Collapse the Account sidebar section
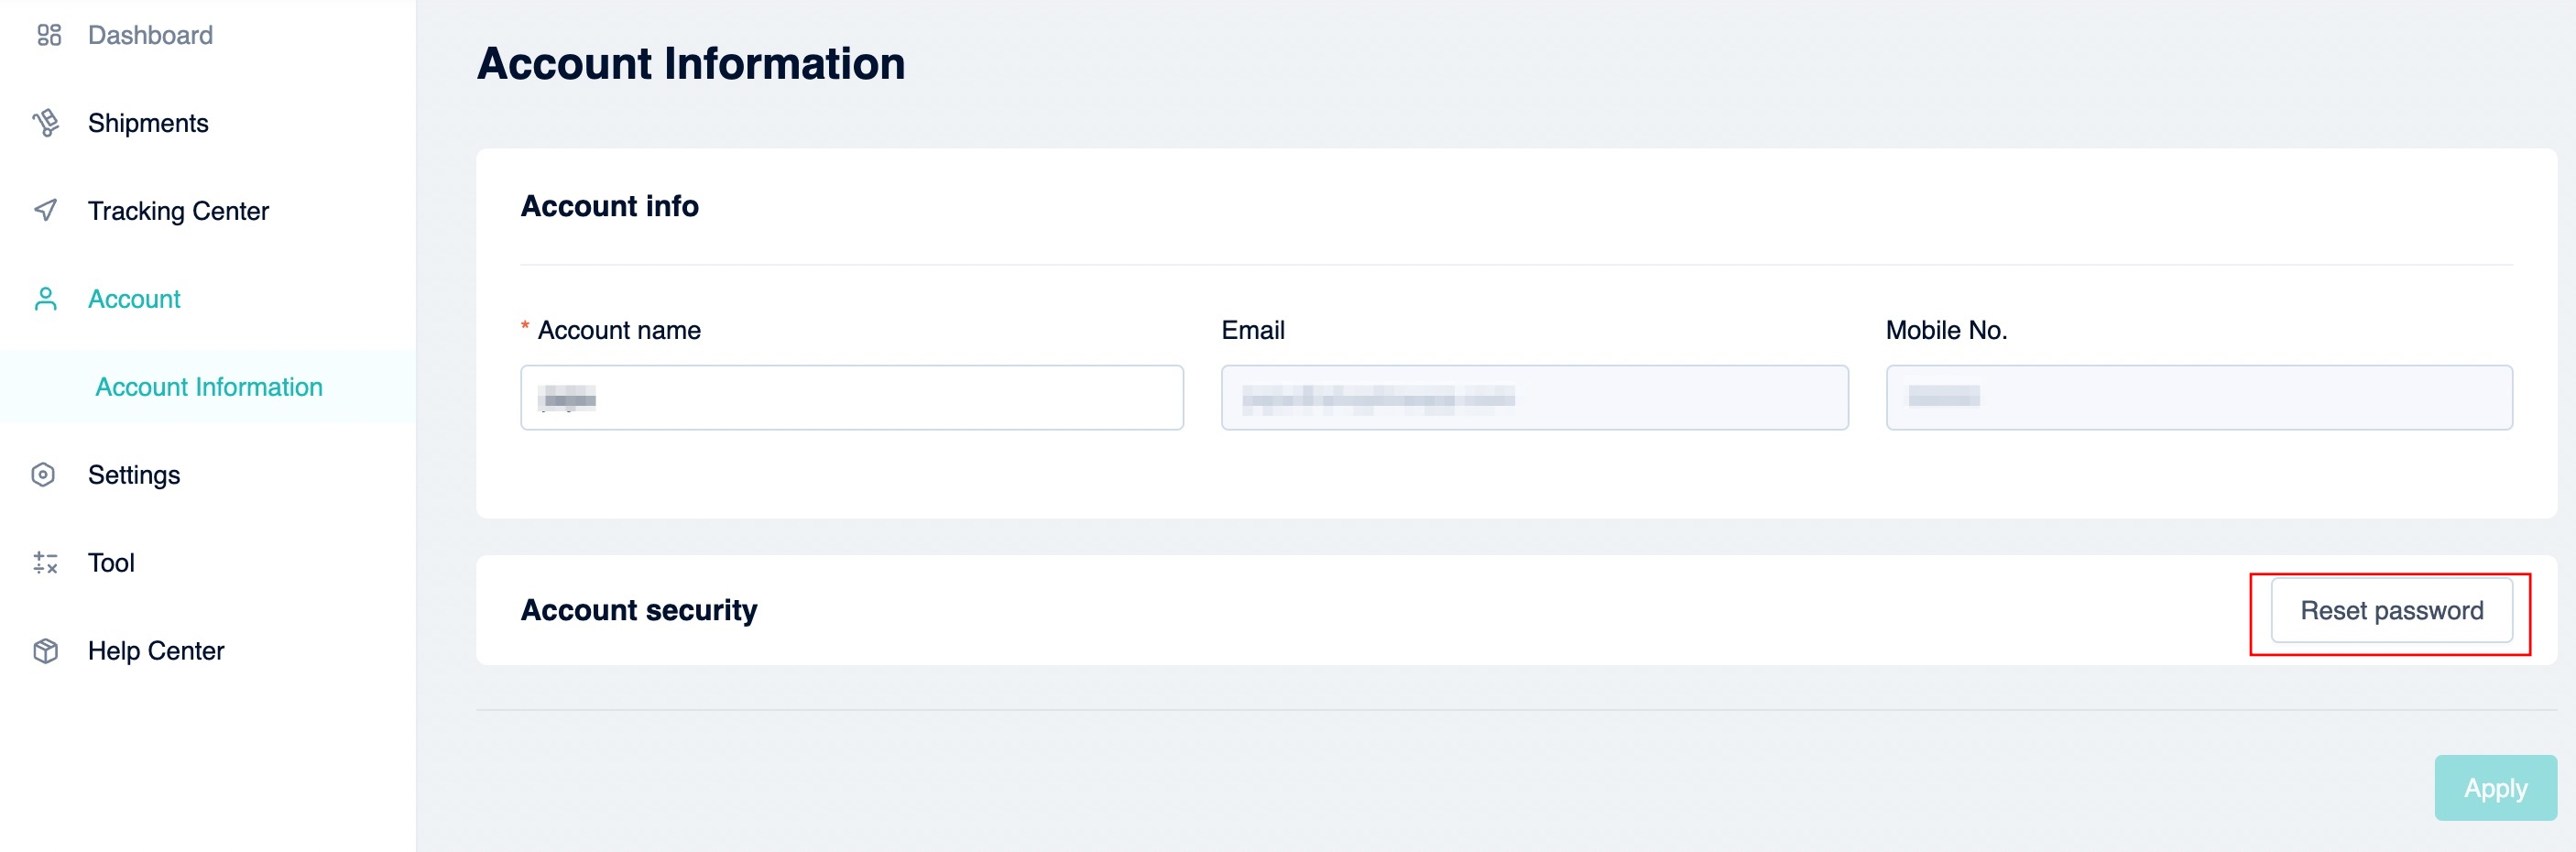Image resolution: width=2576 pixels, height=852 pixels. (x=134, y=299)
